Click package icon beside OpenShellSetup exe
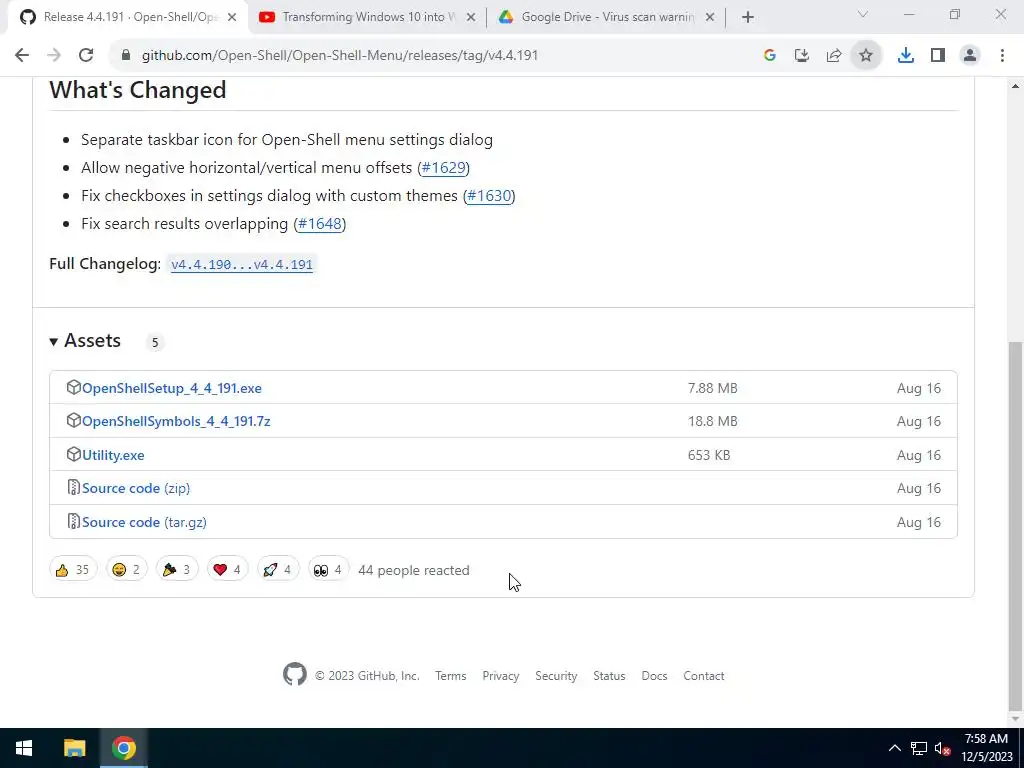 tap(73, 387)
